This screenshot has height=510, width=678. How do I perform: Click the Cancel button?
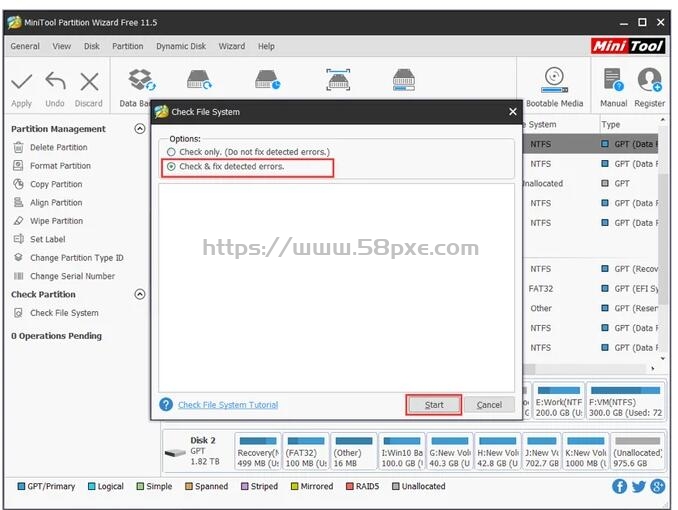[489, 405]
